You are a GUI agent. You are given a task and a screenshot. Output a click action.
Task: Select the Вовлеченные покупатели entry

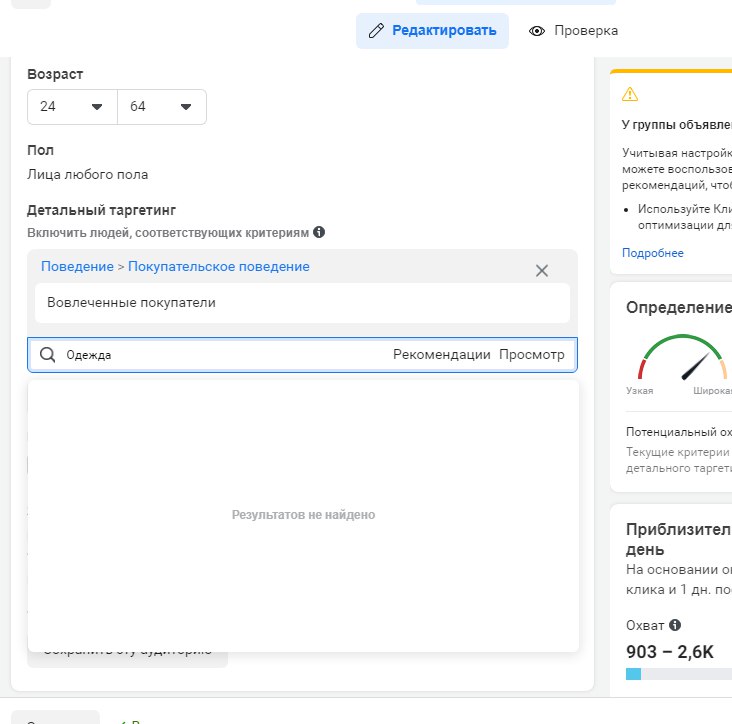click(303, 302)
